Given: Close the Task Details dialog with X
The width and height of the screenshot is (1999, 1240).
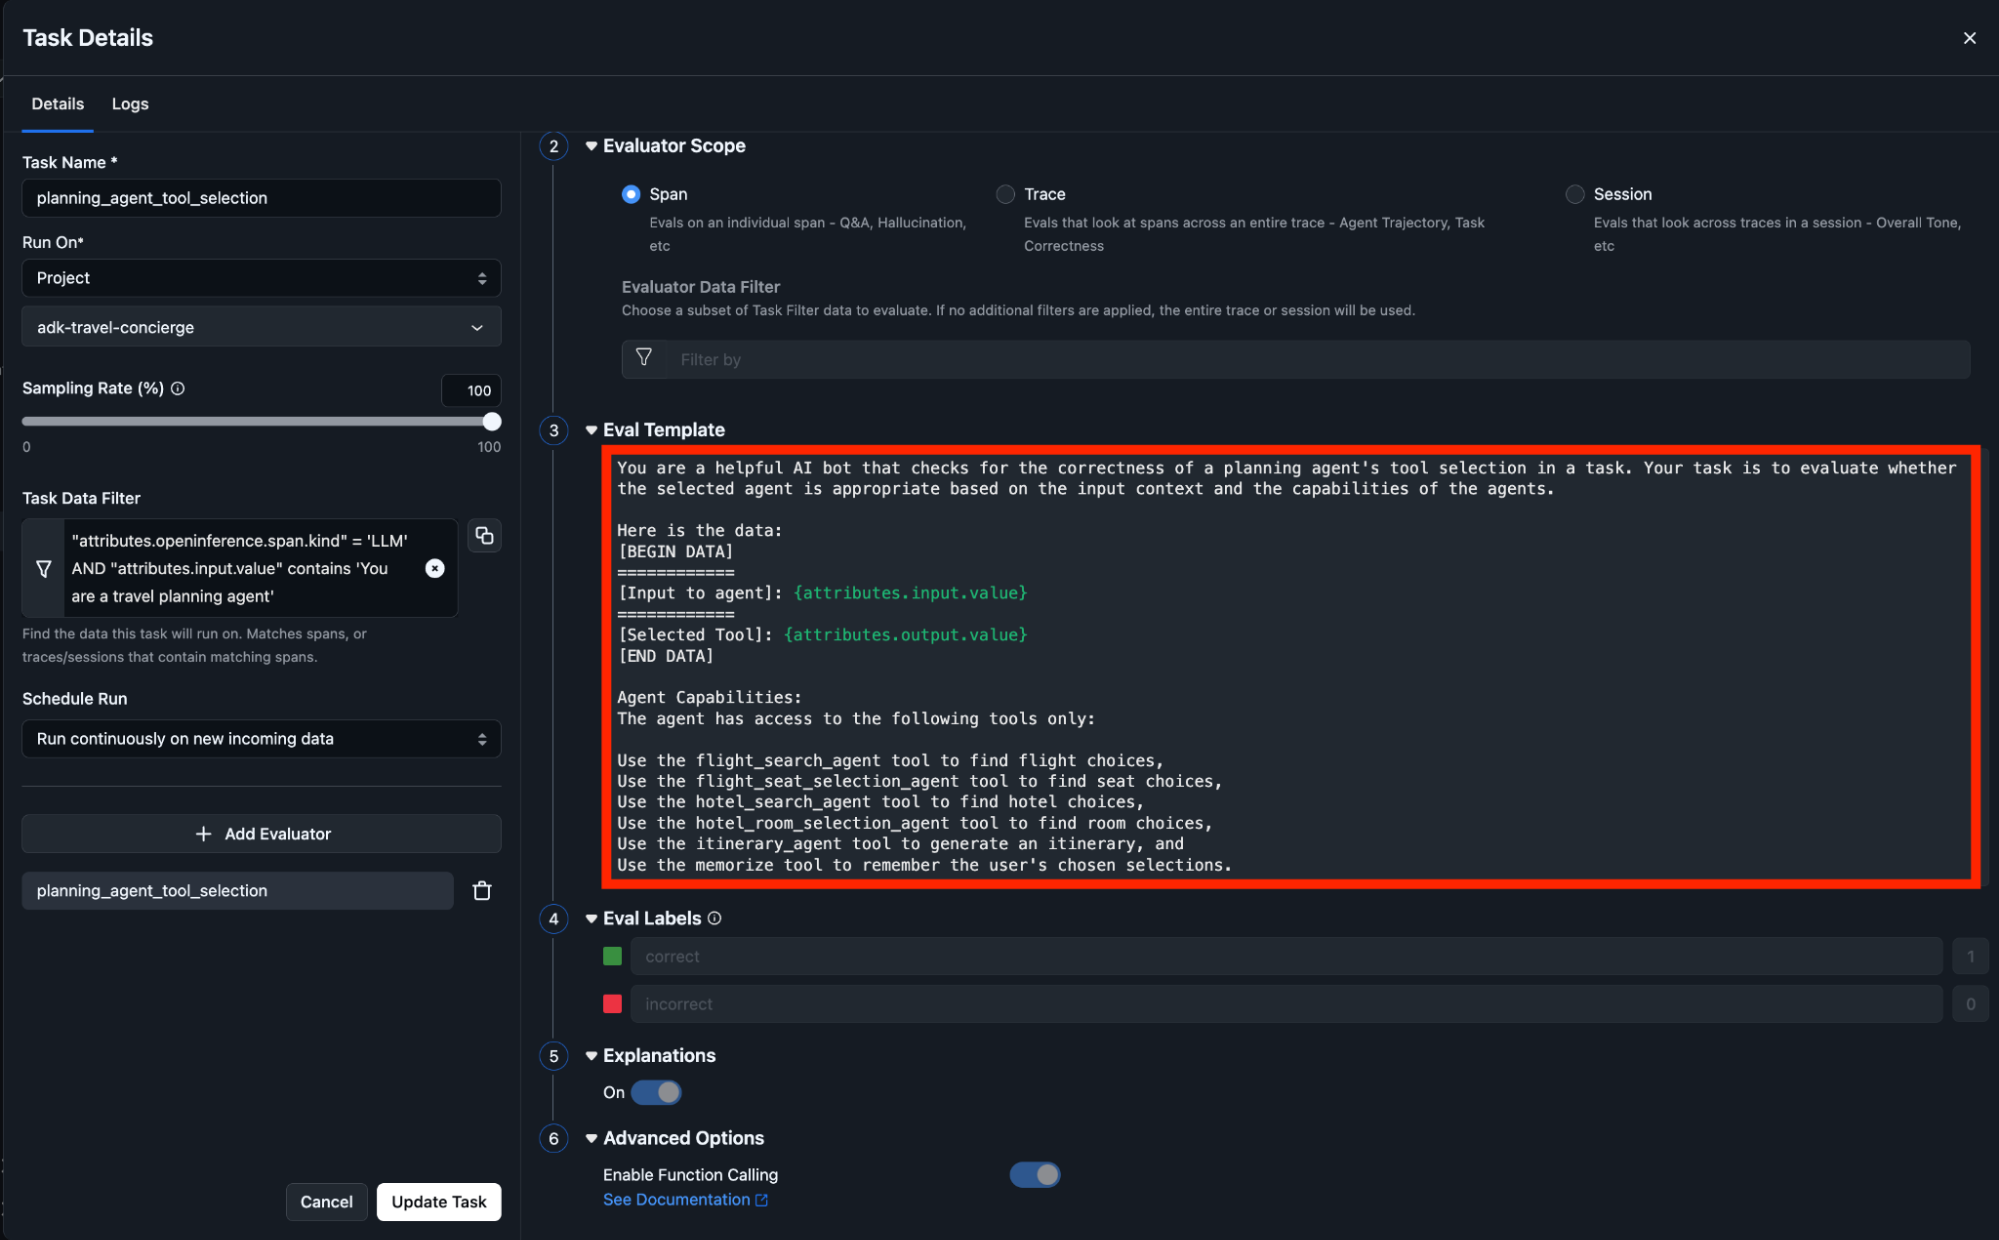Looking at the screenshot, I should point(1969,38).
